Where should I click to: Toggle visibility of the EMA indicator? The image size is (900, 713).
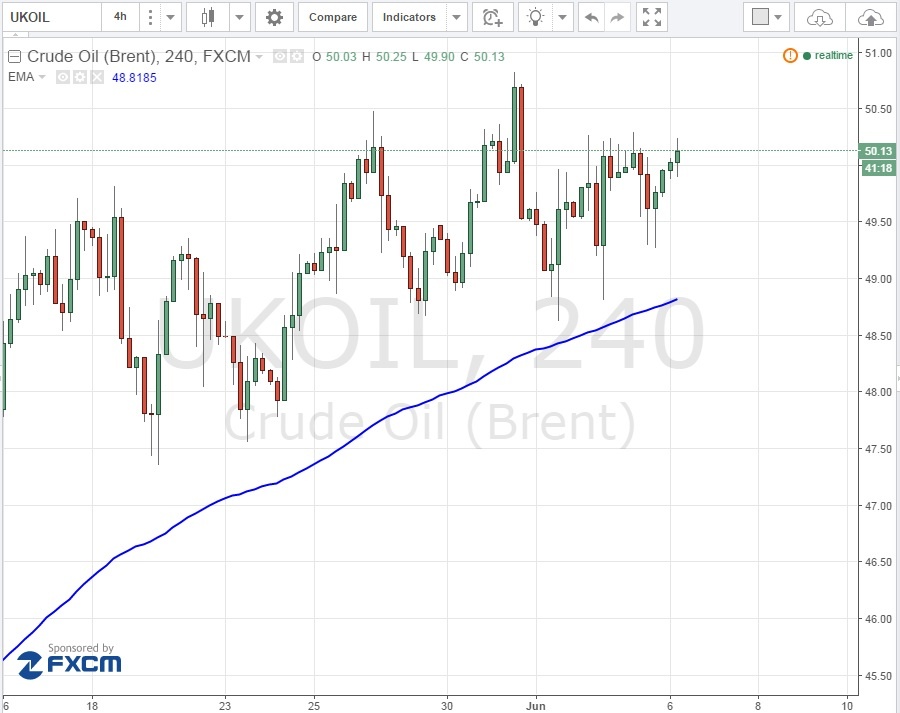[x=63, y=77]
